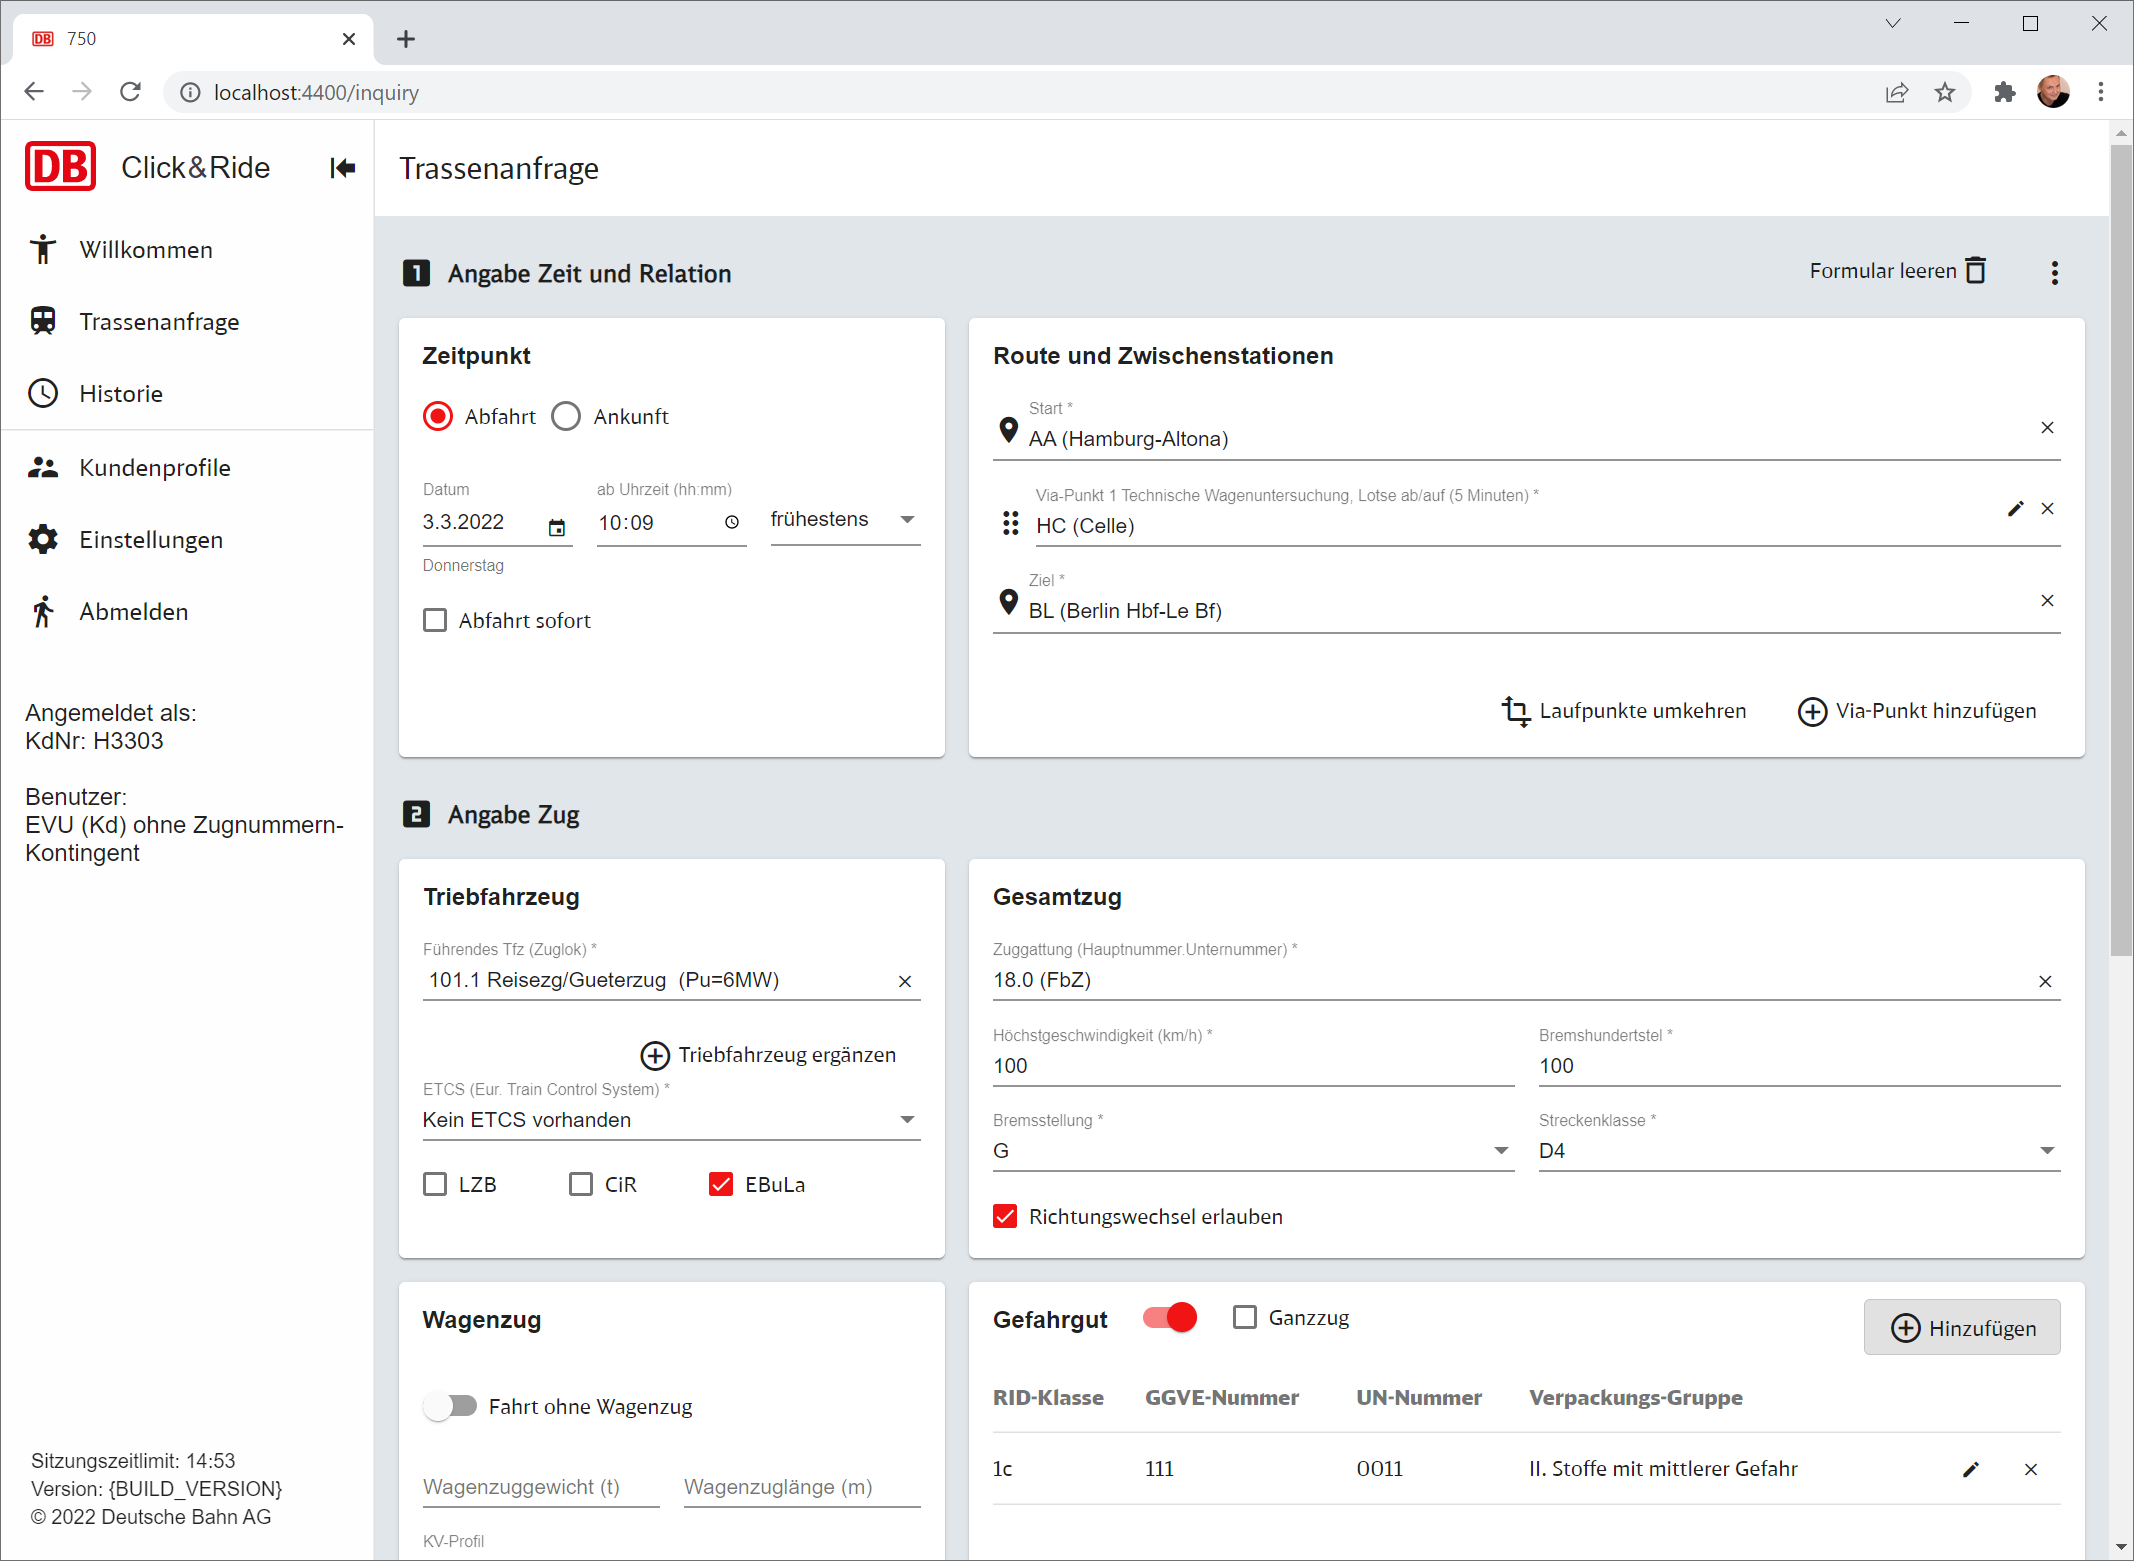Open Historie in the sidebar
The height and width of the screenshot is (1561, 2134).
[121, 394]
